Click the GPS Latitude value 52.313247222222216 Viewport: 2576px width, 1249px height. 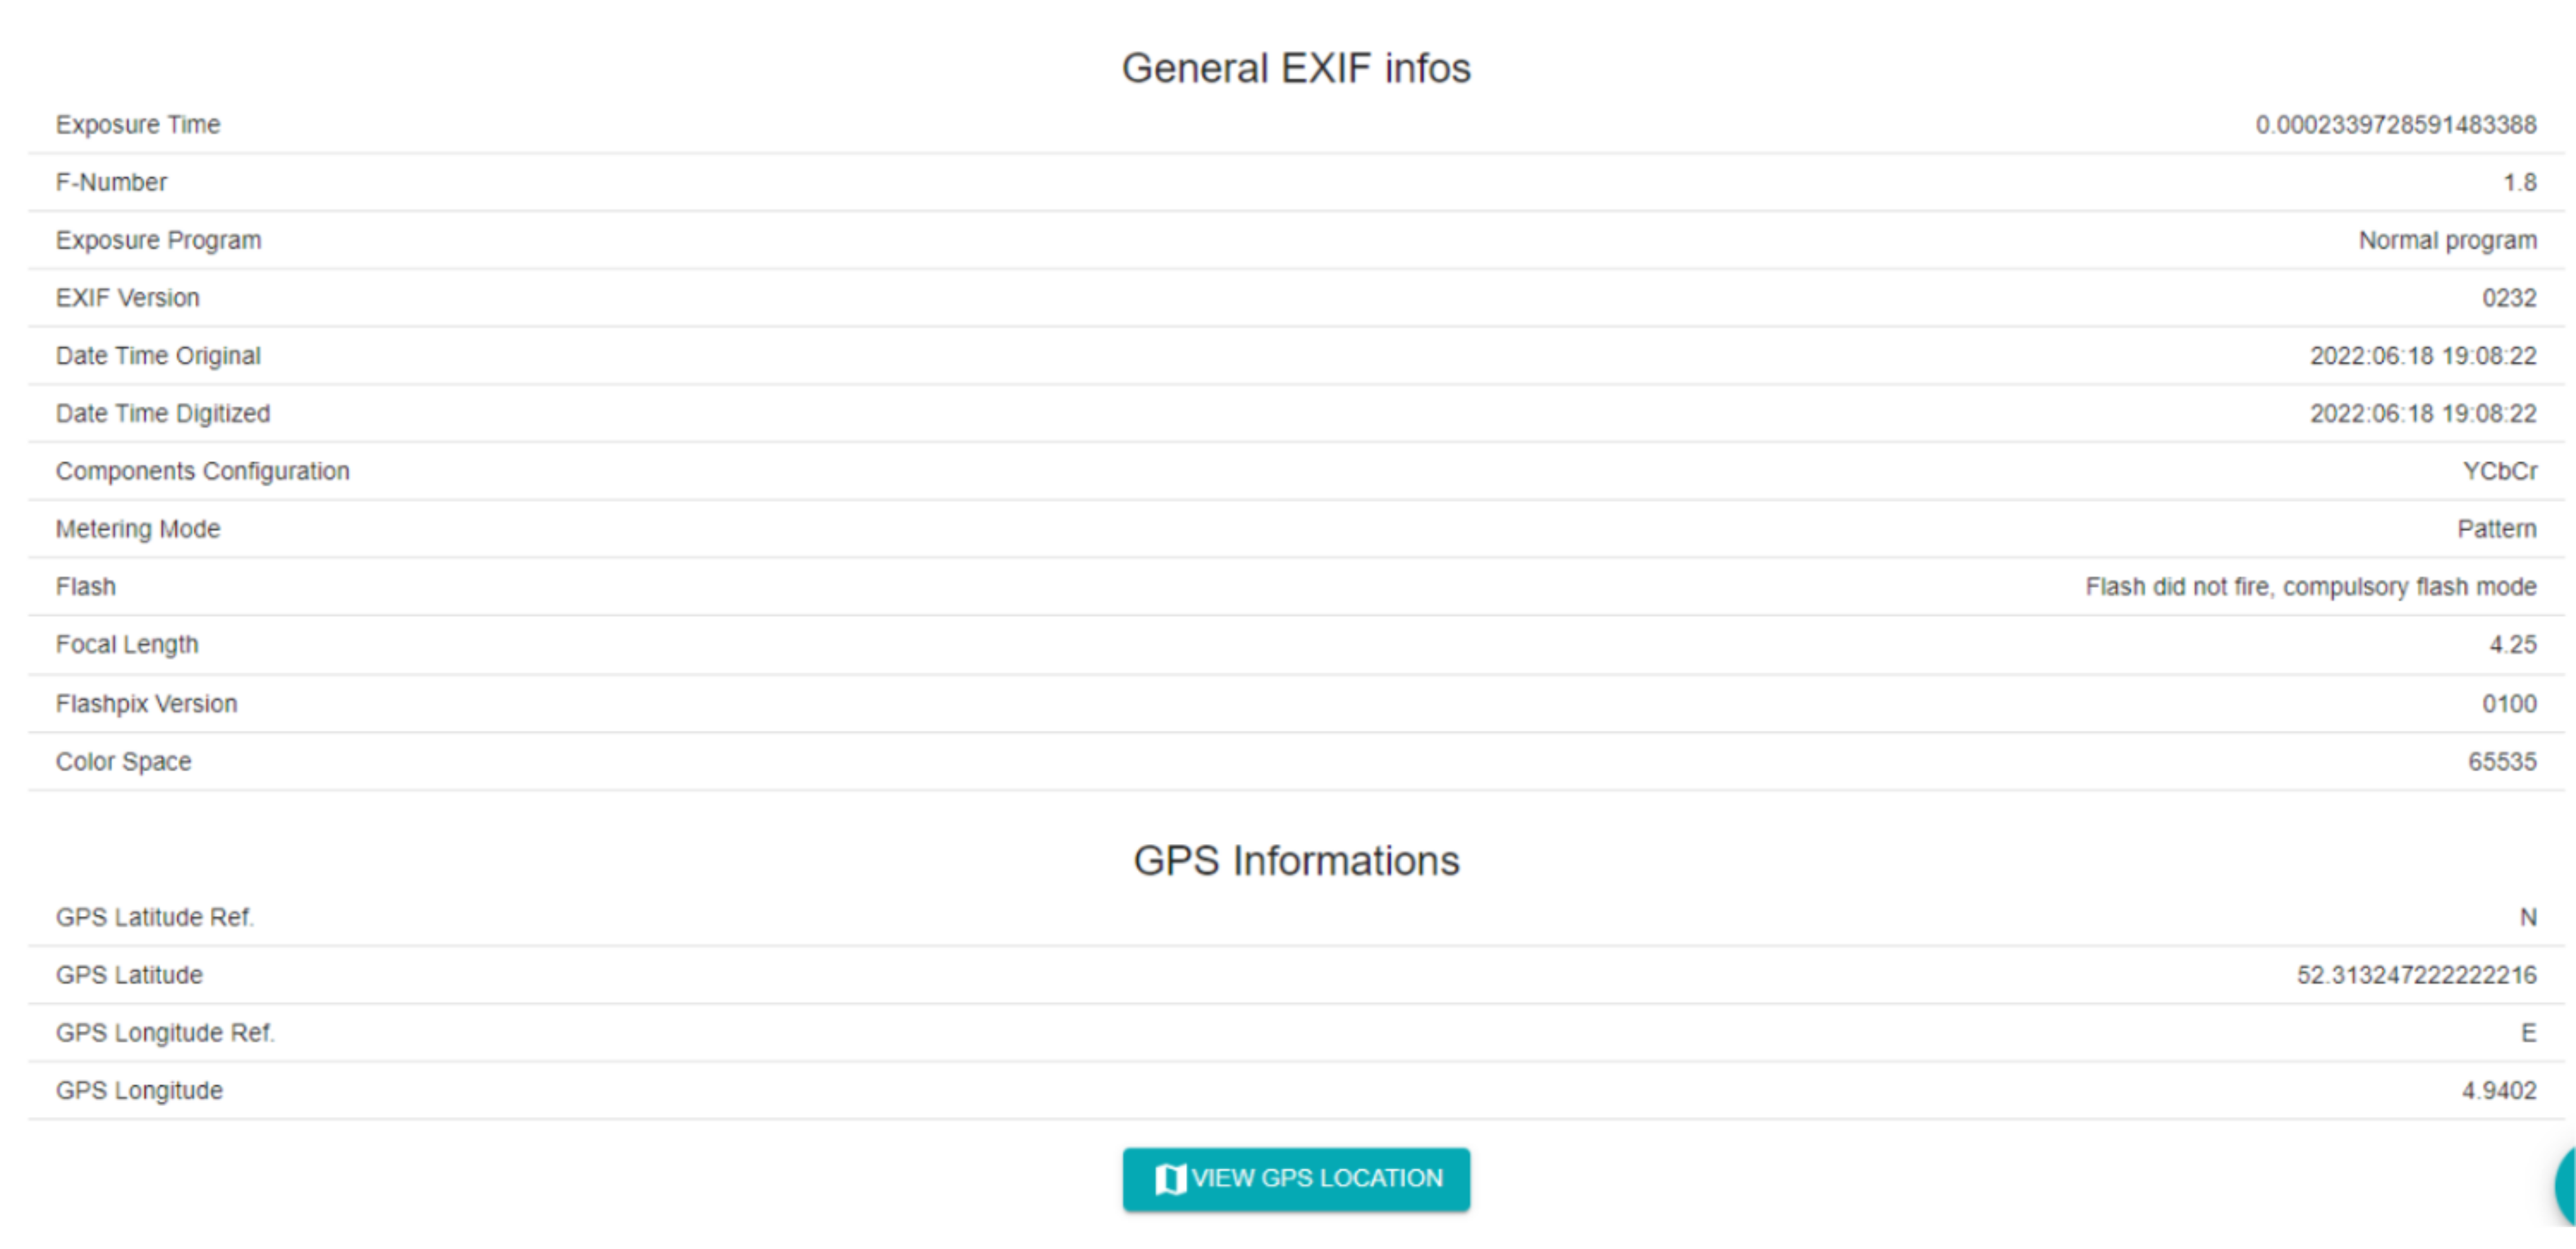(x=2416, y=975)
